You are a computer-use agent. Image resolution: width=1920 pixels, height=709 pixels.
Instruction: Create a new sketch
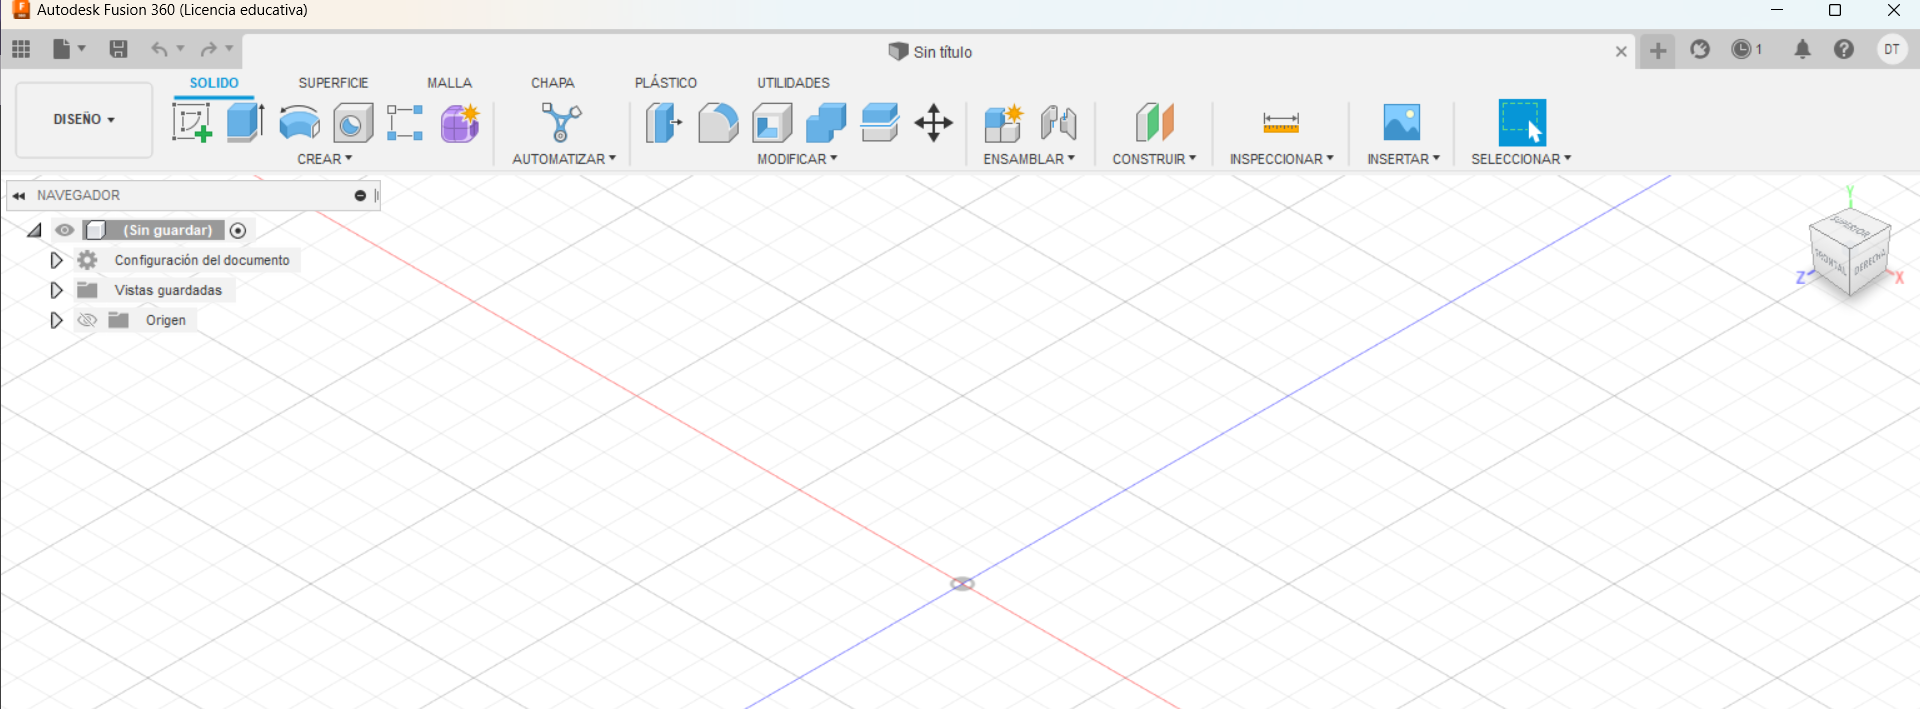click(191, 123)
